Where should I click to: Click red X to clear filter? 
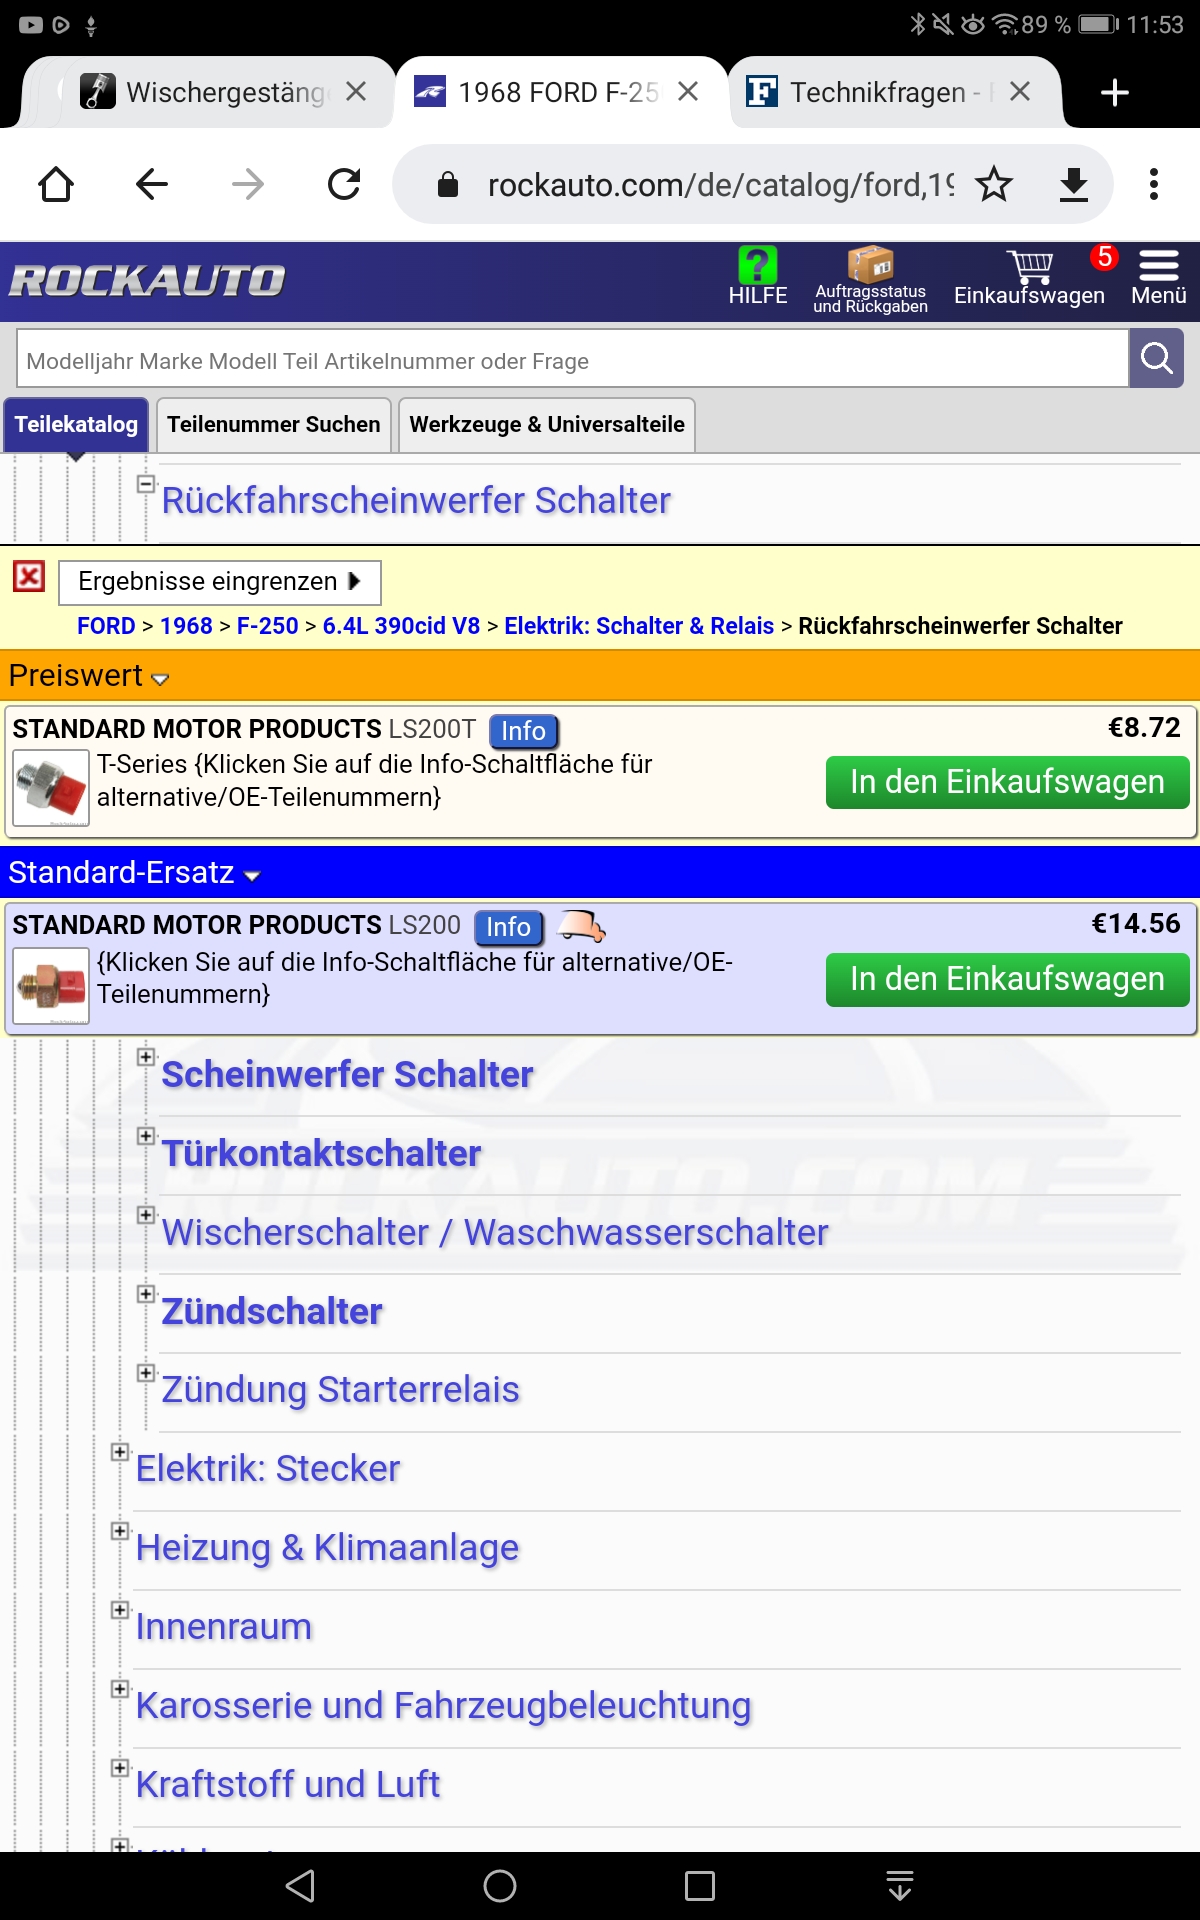tap(29, 576)
